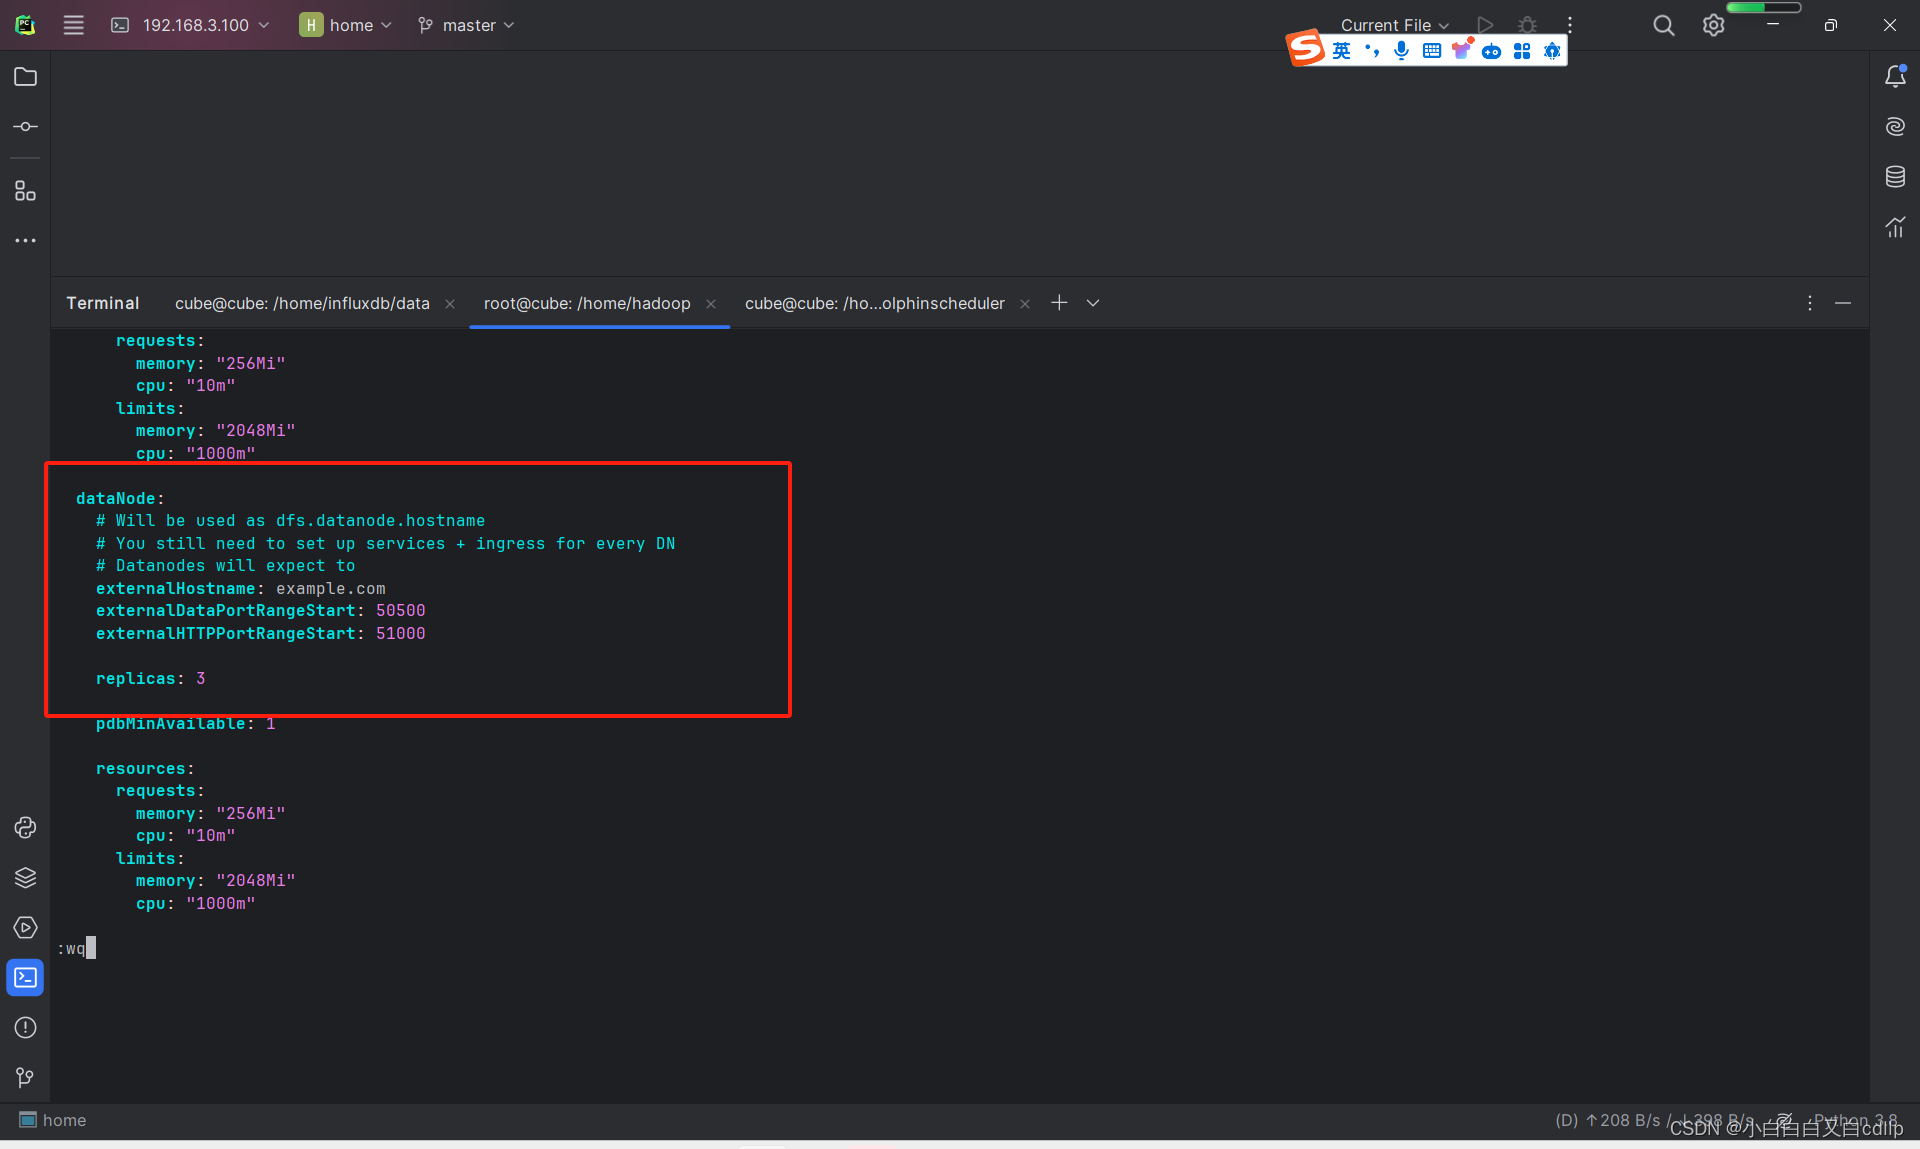Toggle Sogou Chinese/English input mode

[x=1341, y=51]
